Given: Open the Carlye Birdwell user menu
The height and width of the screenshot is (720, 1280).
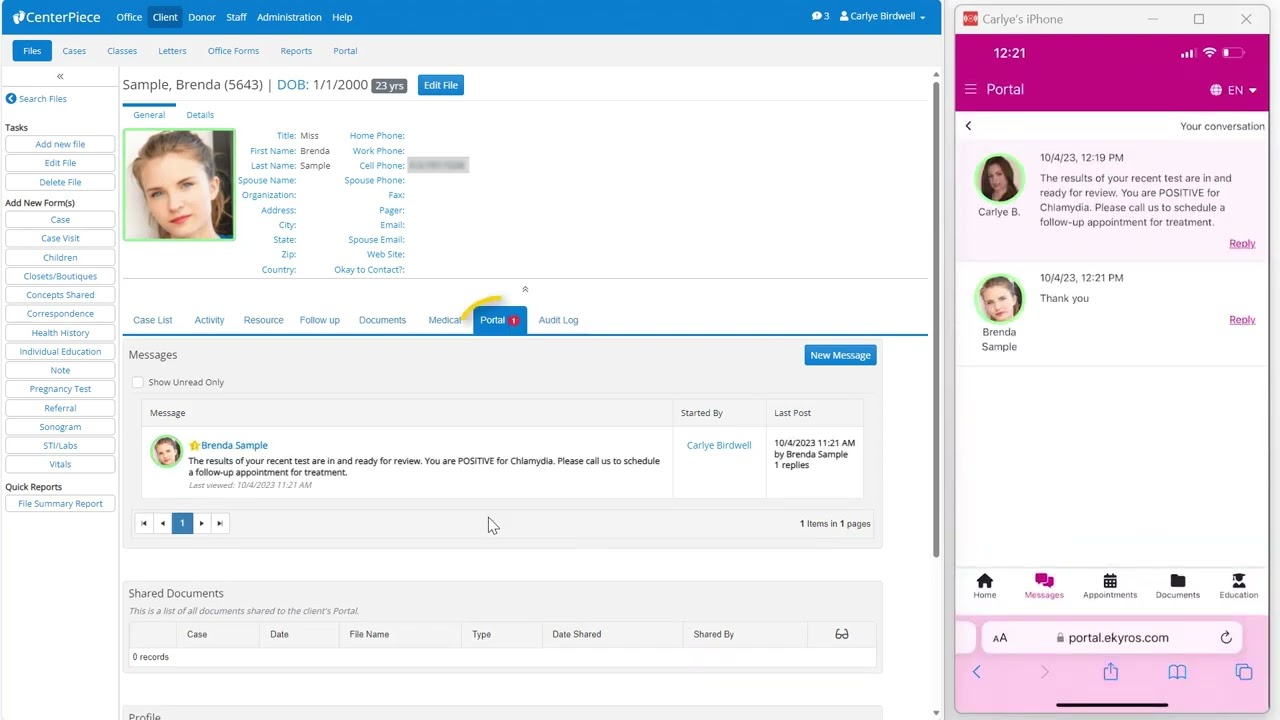Looking at the screenshot, I should tap(882, 16).
